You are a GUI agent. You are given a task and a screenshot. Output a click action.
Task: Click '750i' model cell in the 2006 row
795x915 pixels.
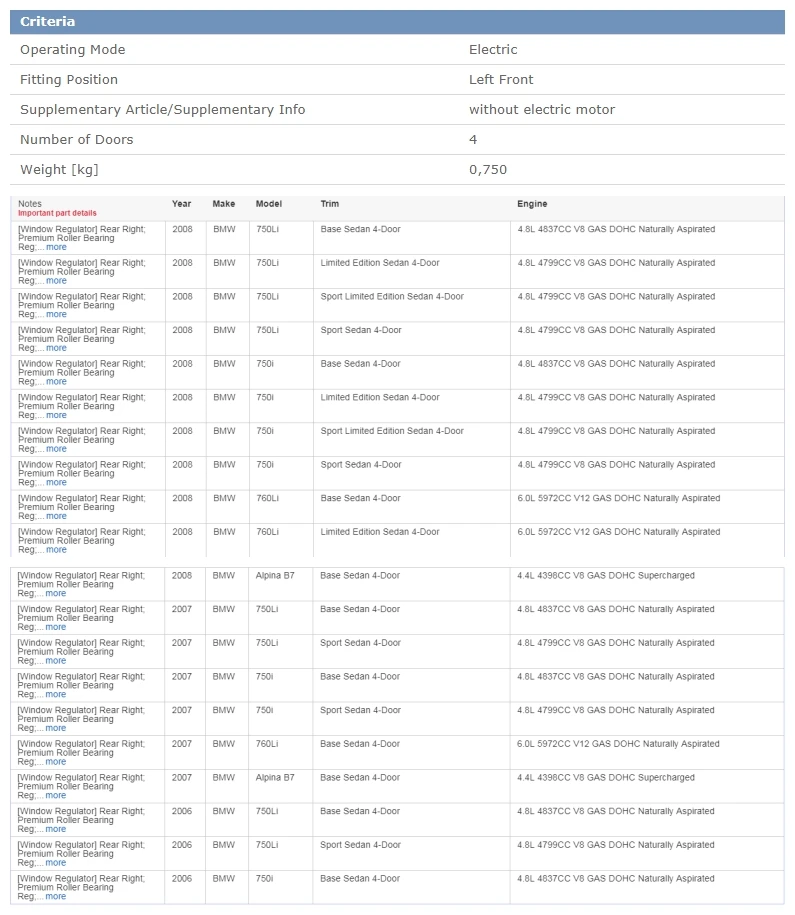[264, 878]
